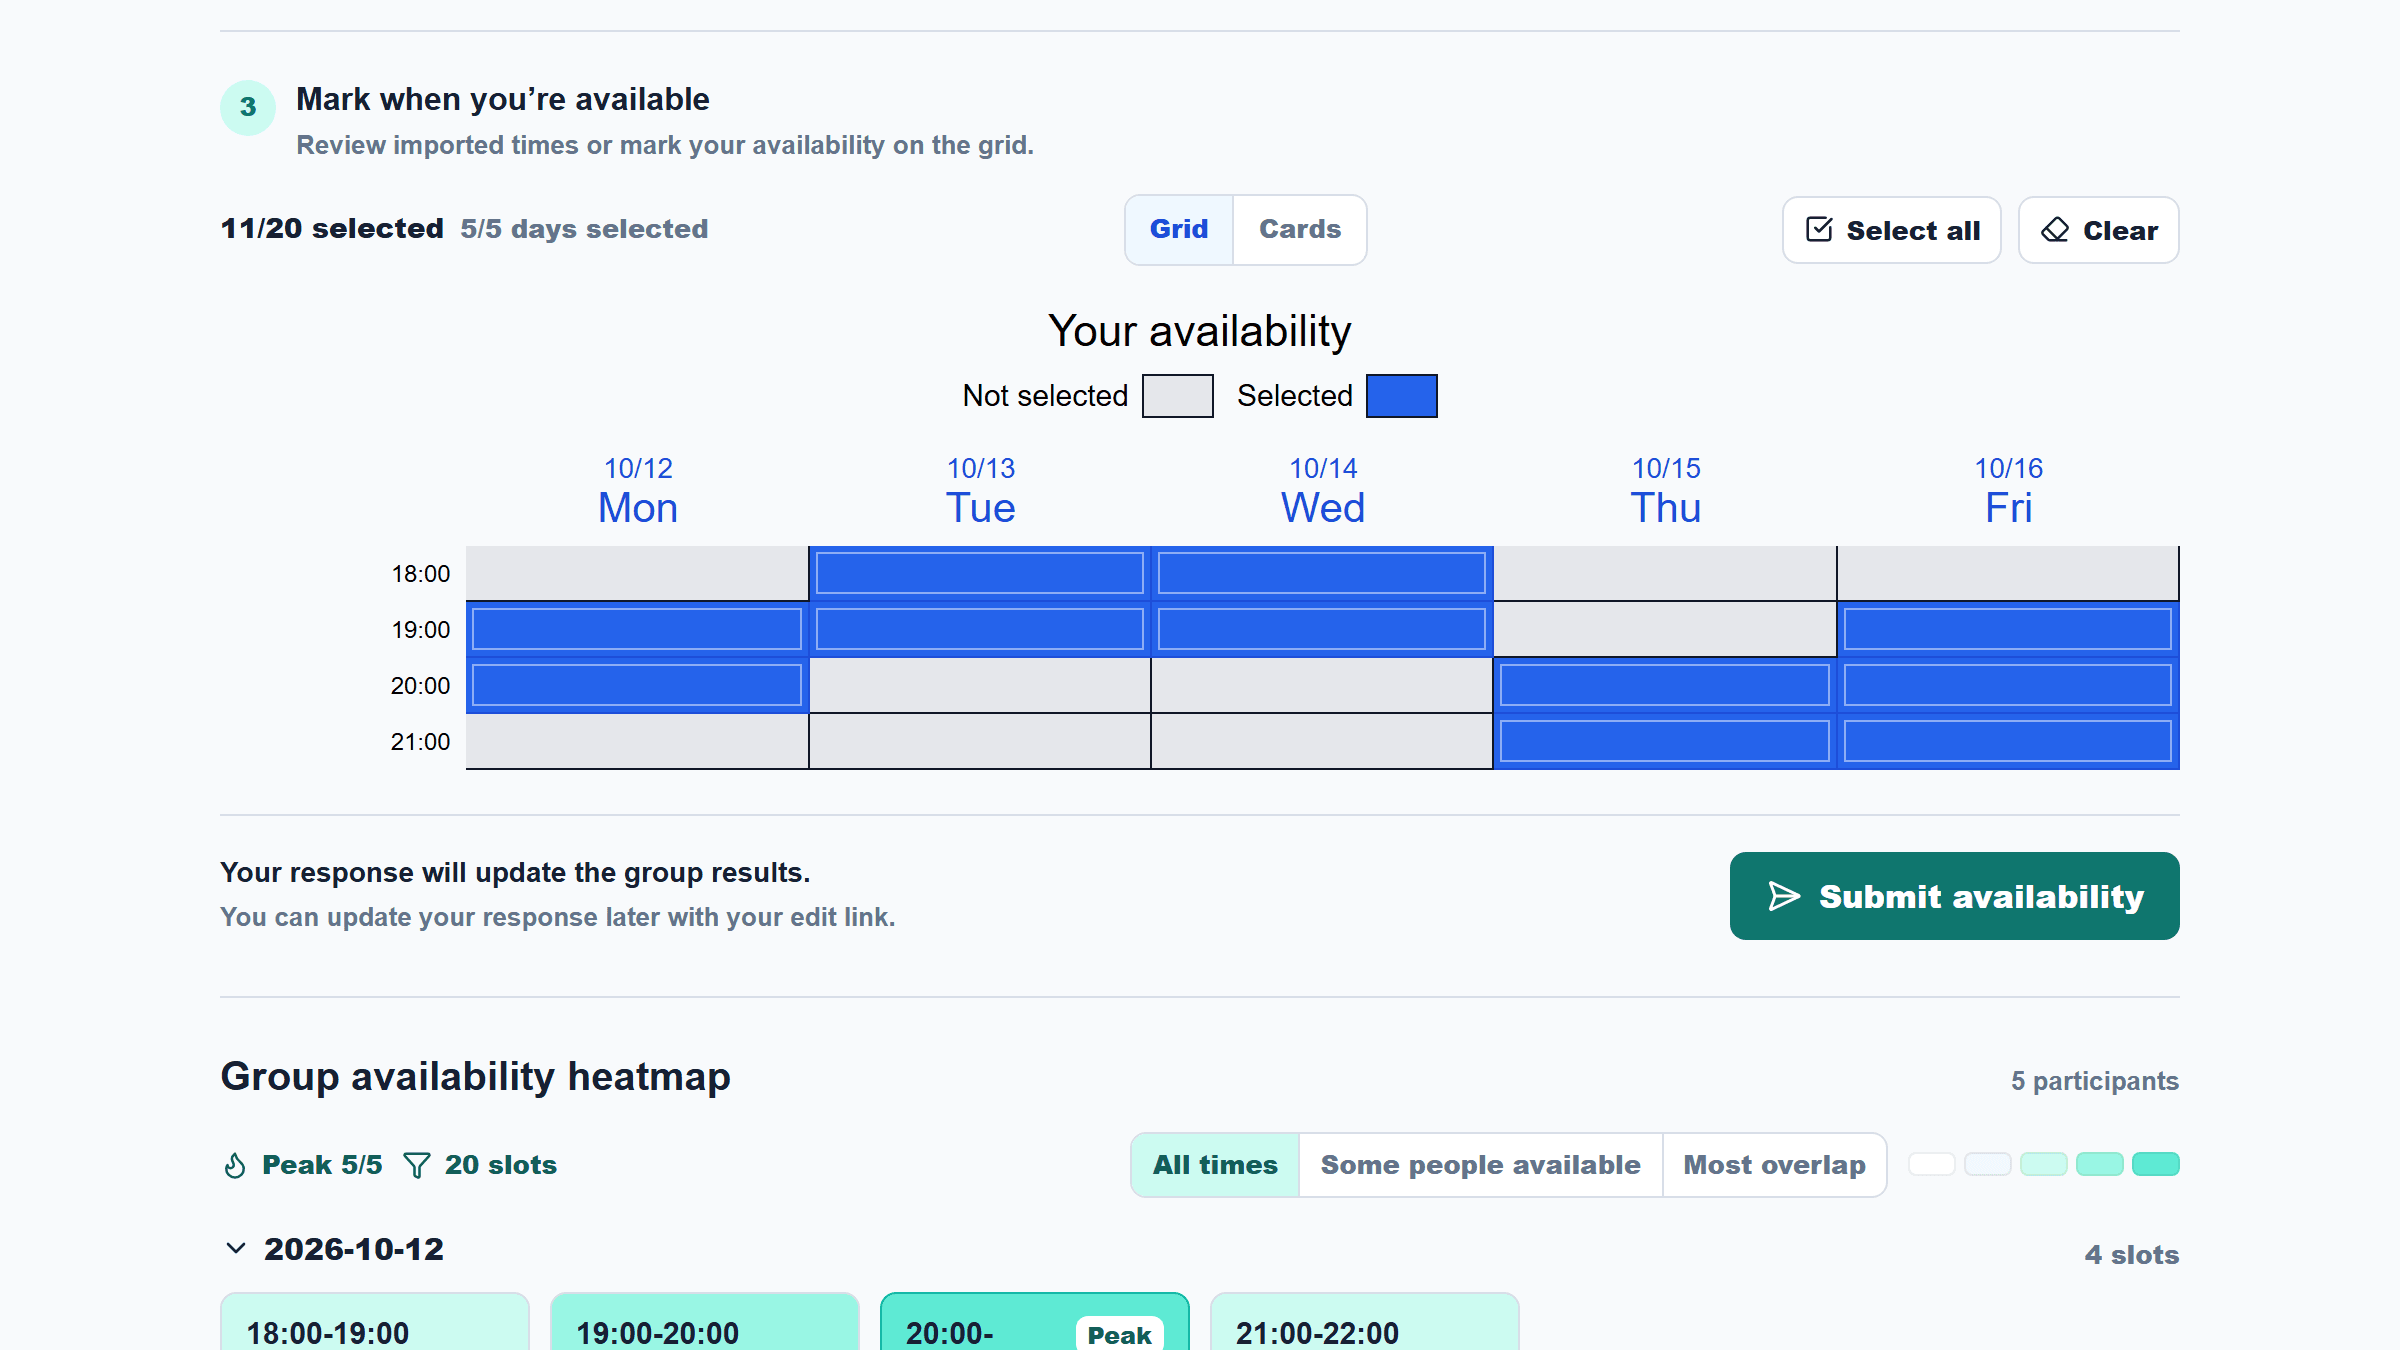The width and height of the screenshot is (2400, 1350).
Task: Deselect Monday 20:00 slot
Action: click(637, 685)
